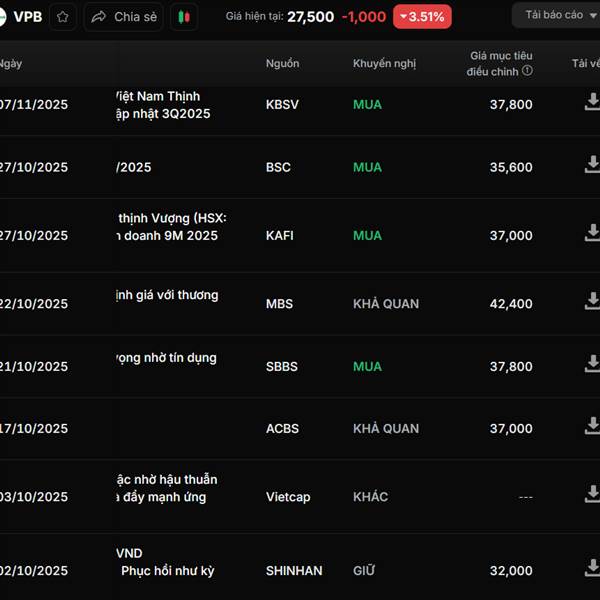Screen dimensions: 600x600
Task: Download the KAFI report
Action: point(592,233)
